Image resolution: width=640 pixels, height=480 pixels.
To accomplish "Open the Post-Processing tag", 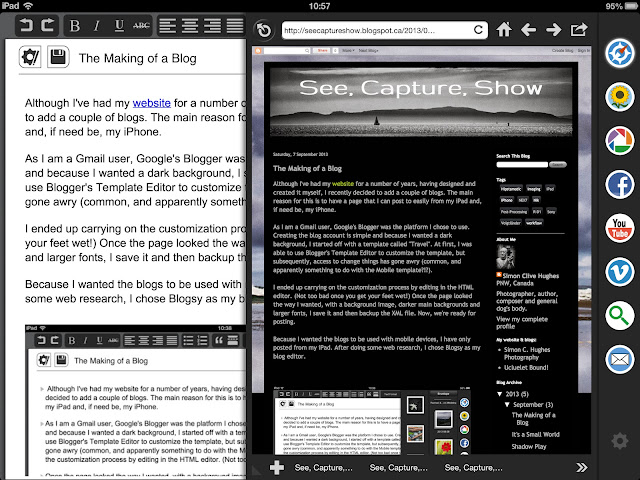I will [514, 211].
